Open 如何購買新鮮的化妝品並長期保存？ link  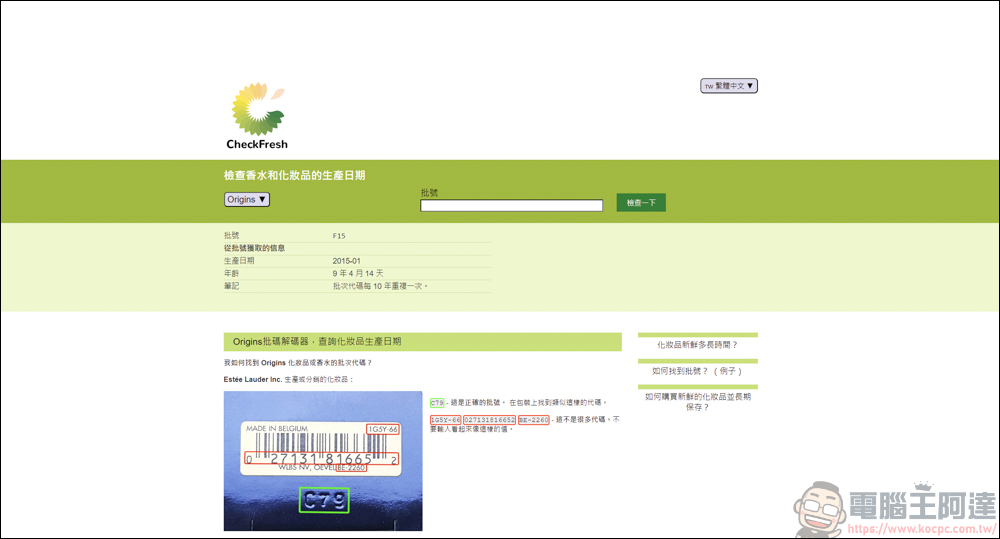point(698,402)
